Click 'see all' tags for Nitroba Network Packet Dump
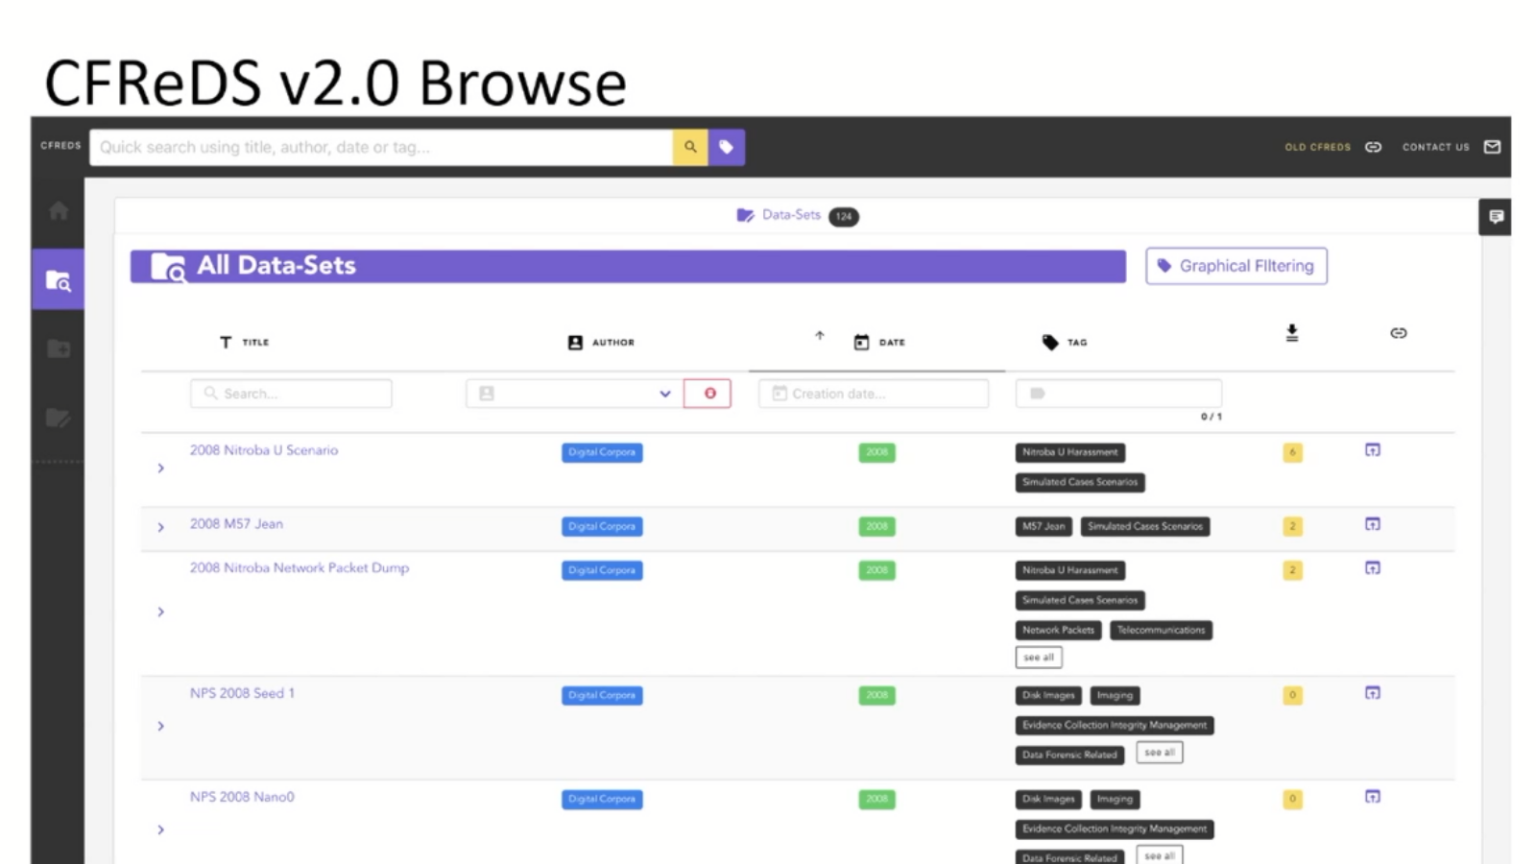 (x=1038, y=658)
